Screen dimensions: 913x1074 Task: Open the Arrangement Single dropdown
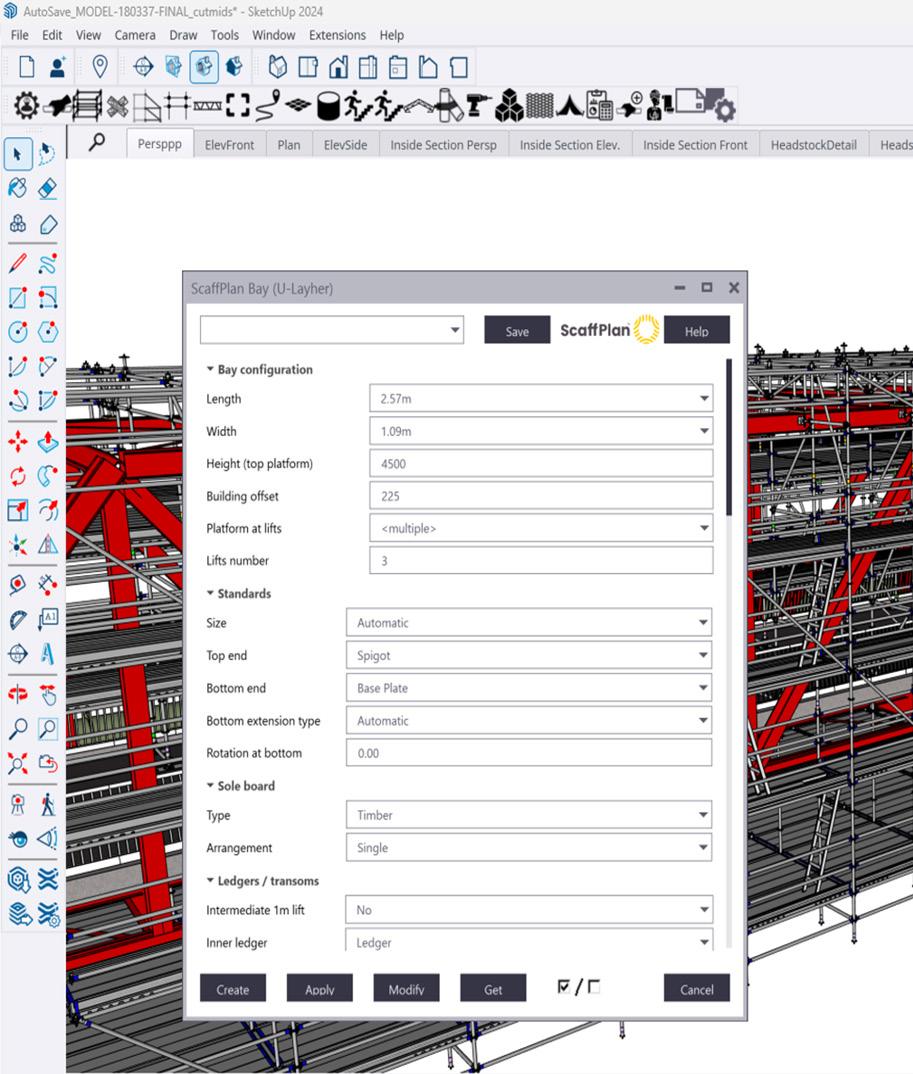click(x=529, y=847)
